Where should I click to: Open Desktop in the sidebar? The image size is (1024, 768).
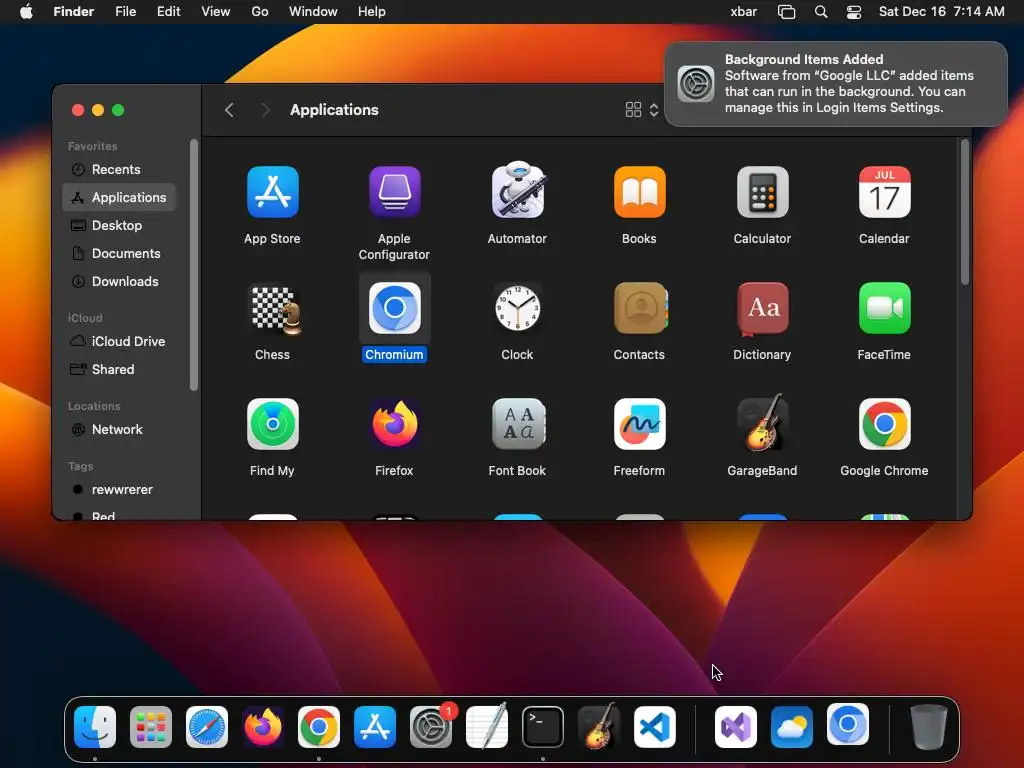point(120,225)
